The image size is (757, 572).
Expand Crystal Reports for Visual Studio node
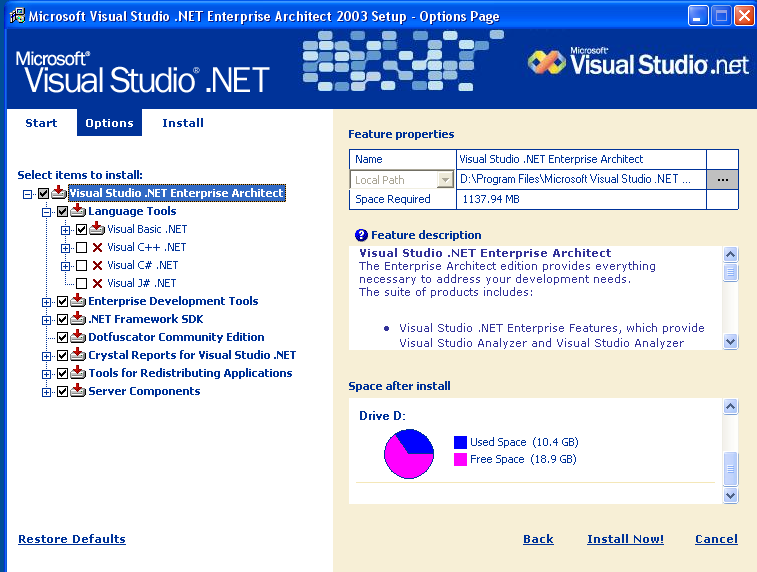pyautogui.click(x=46, y=356)
